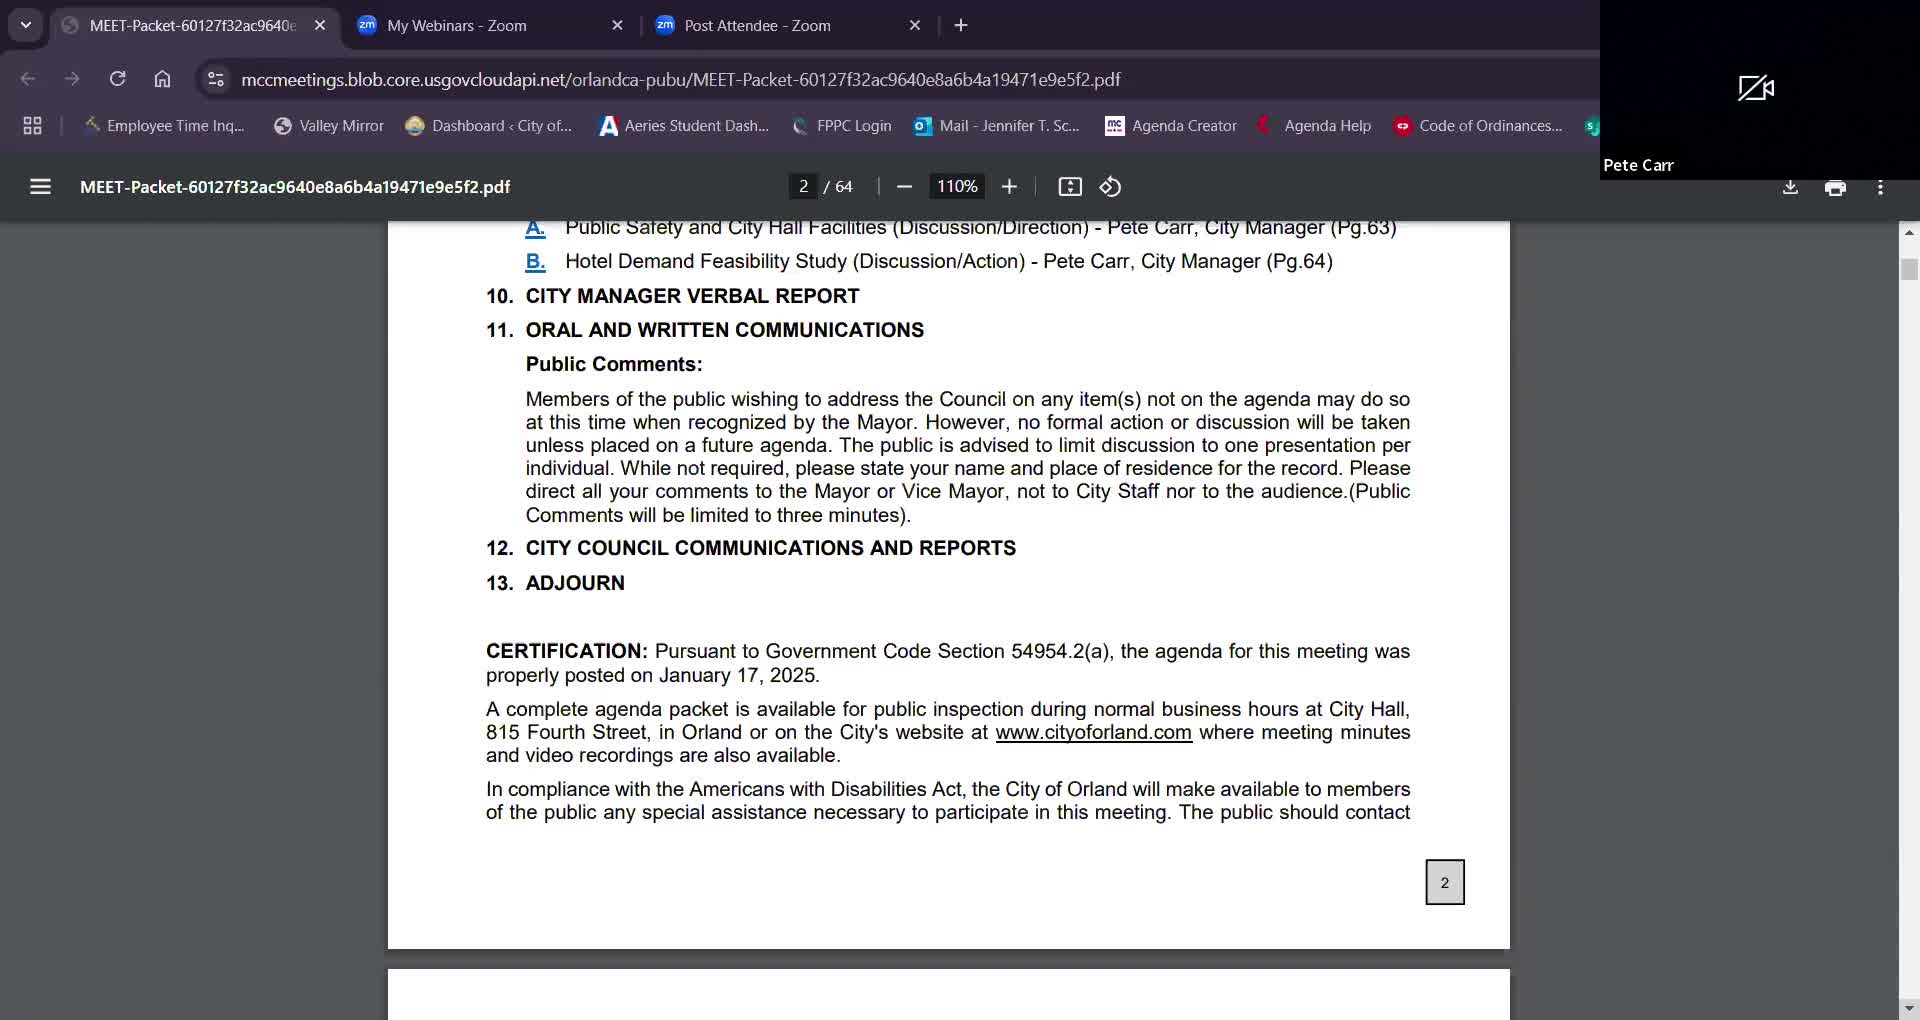Viewport: 1920px width, 1020px height.
Task: Click the camera-off icon in Pete Carr video
Action: pyautogui.click(x=1756, y=88)
